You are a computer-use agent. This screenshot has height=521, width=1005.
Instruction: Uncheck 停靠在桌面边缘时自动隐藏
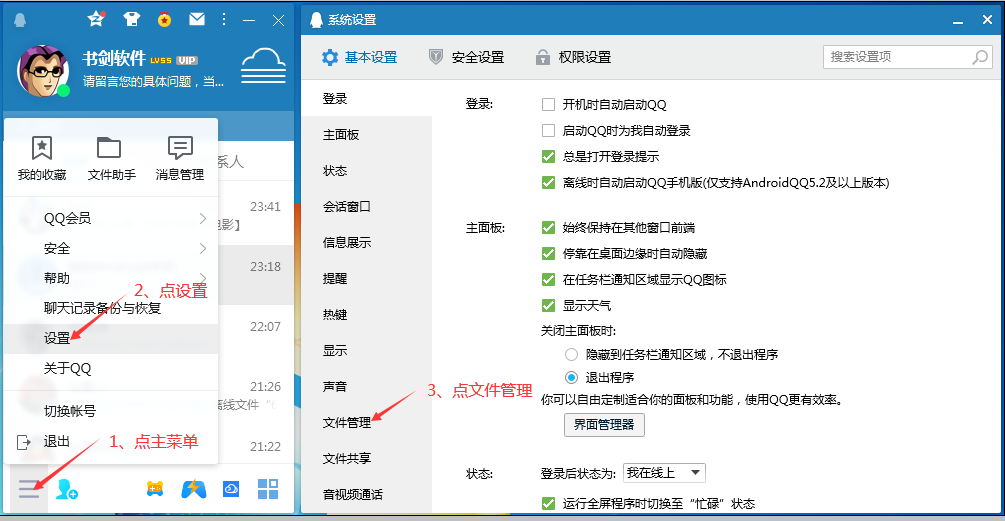click(x=548, y=254)
